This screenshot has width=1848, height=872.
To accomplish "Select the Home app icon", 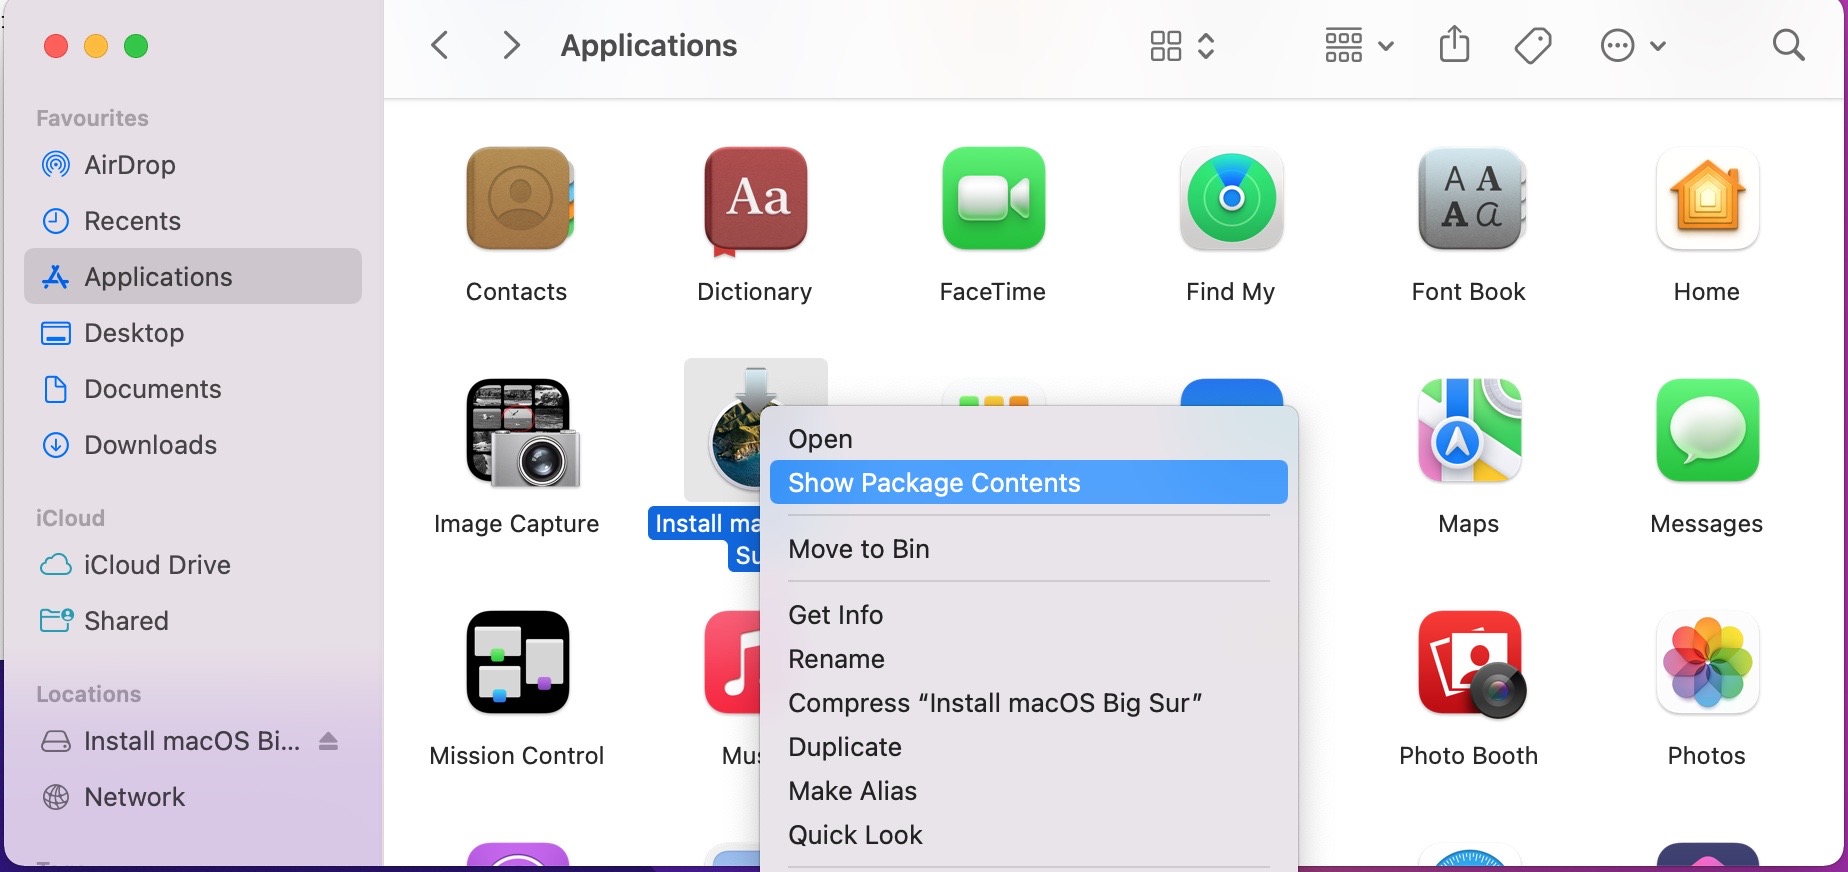I will 1707,198.
